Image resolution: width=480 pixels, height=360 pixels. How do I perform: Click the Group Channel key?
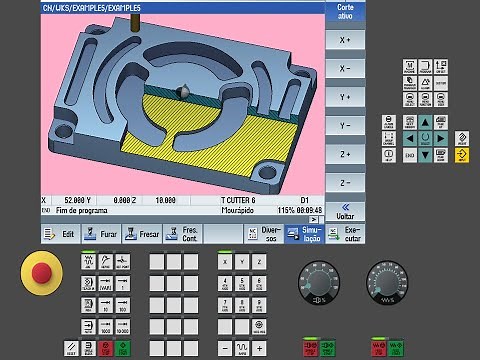[389, 139]
